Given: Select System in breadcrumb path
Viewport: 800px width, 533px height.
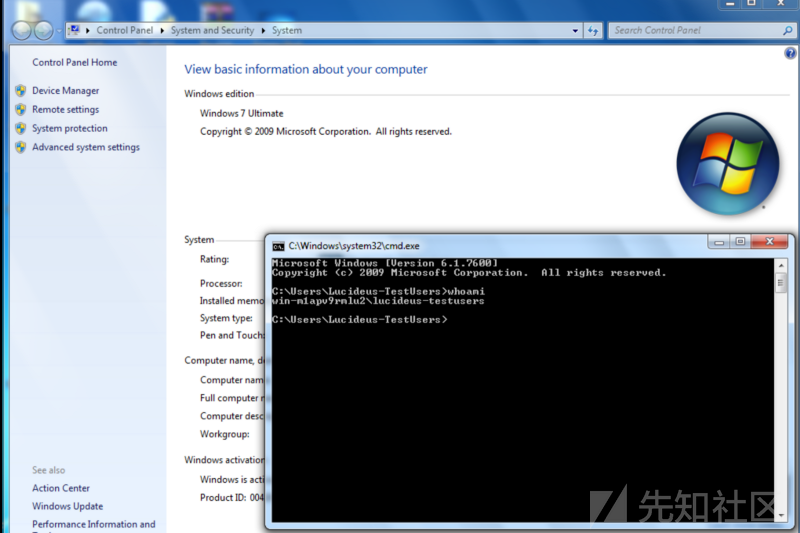Looking at the screenshot, I should point(287,30).
